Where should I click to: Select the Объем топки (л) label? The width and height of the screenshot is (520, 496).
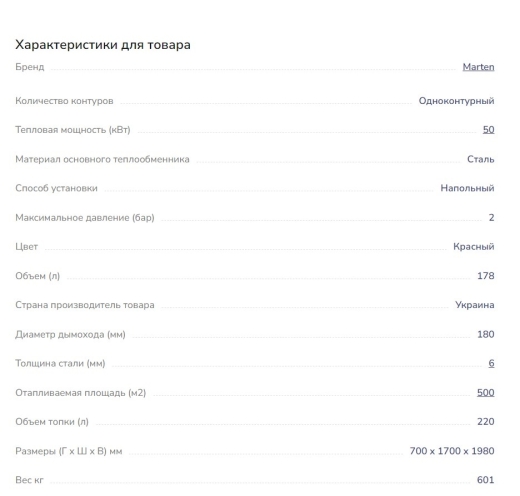pos(52,422)
